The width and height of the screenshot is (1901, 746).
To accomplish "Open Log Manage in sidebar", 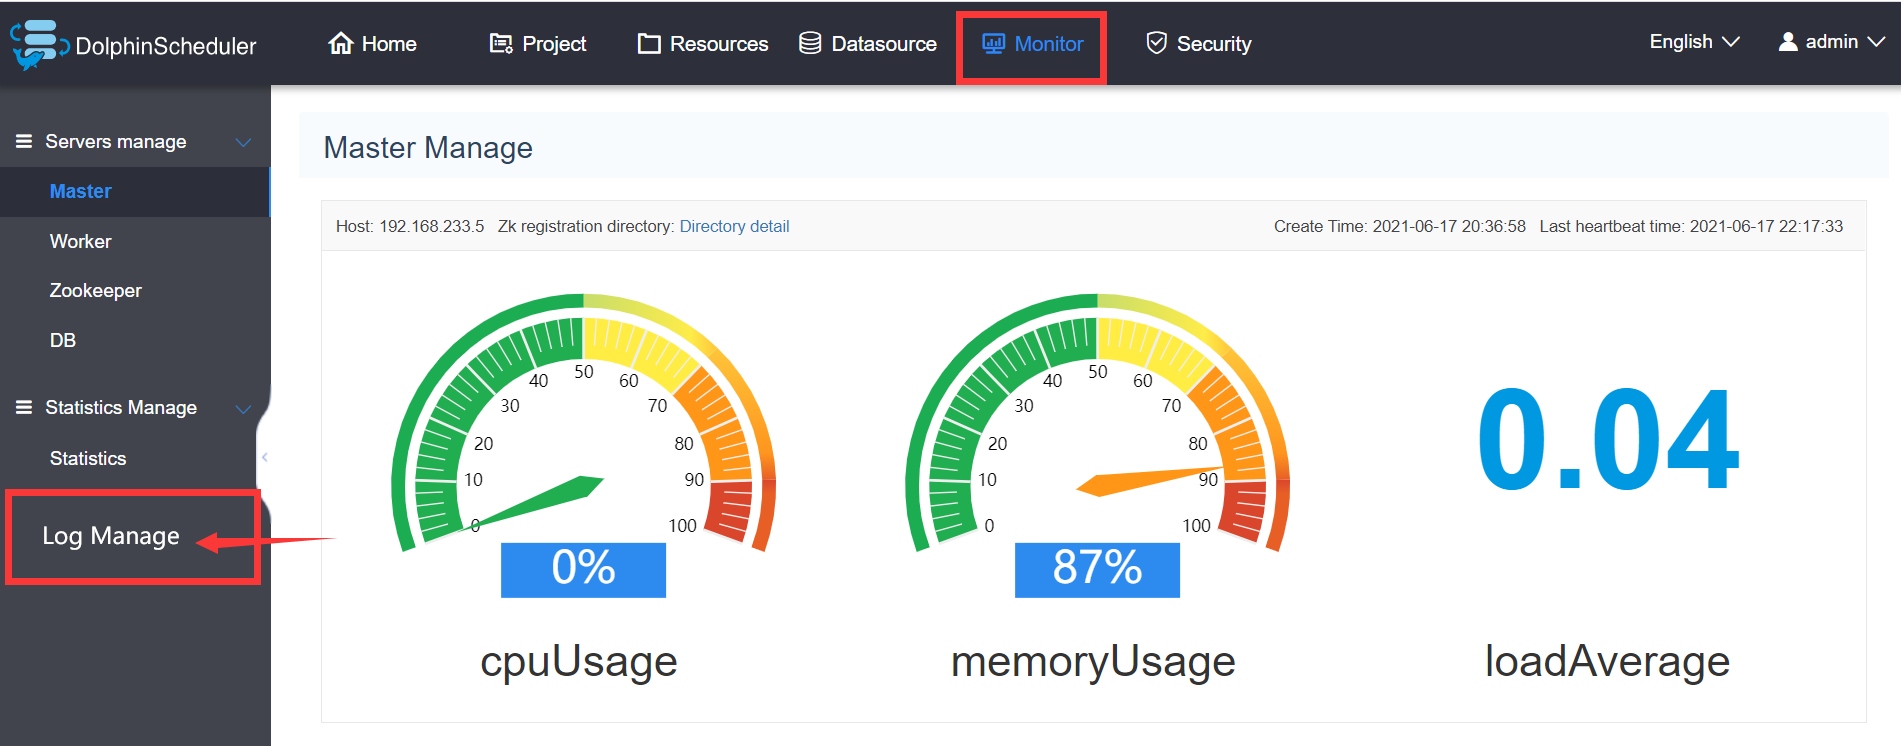I will [111, 536].
